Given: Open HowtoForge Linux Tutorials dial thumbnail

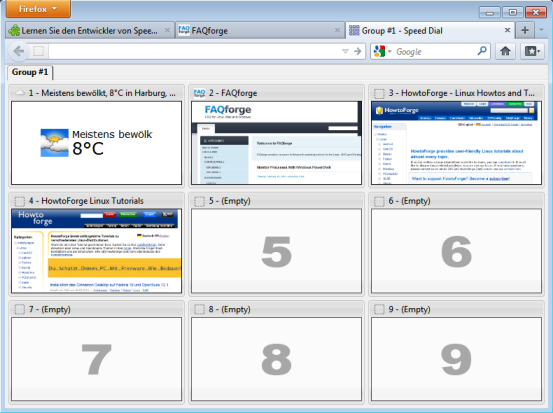Looking at the screenshot, I should (x=97, y=251).
